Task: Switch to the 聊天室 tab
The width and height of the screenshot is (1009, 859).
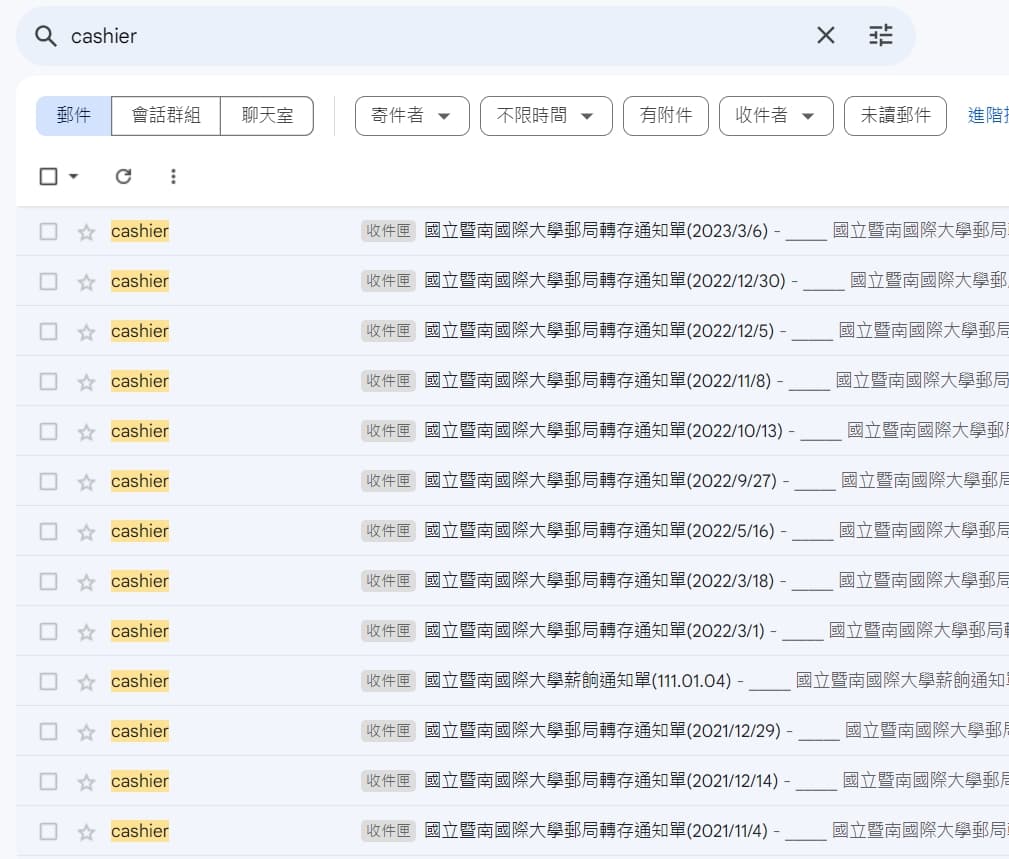Action: click(267, 116)
